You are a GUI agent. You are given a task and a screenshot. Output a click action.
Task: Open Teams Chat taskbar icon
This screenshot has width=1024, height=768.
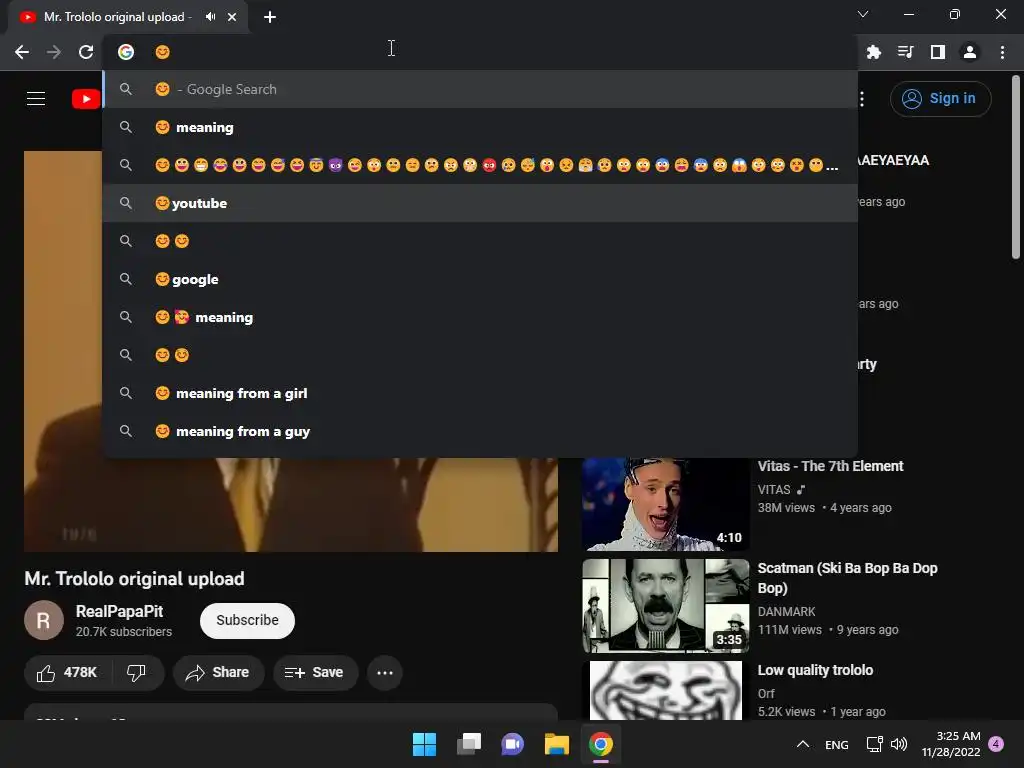coord(513,744)
